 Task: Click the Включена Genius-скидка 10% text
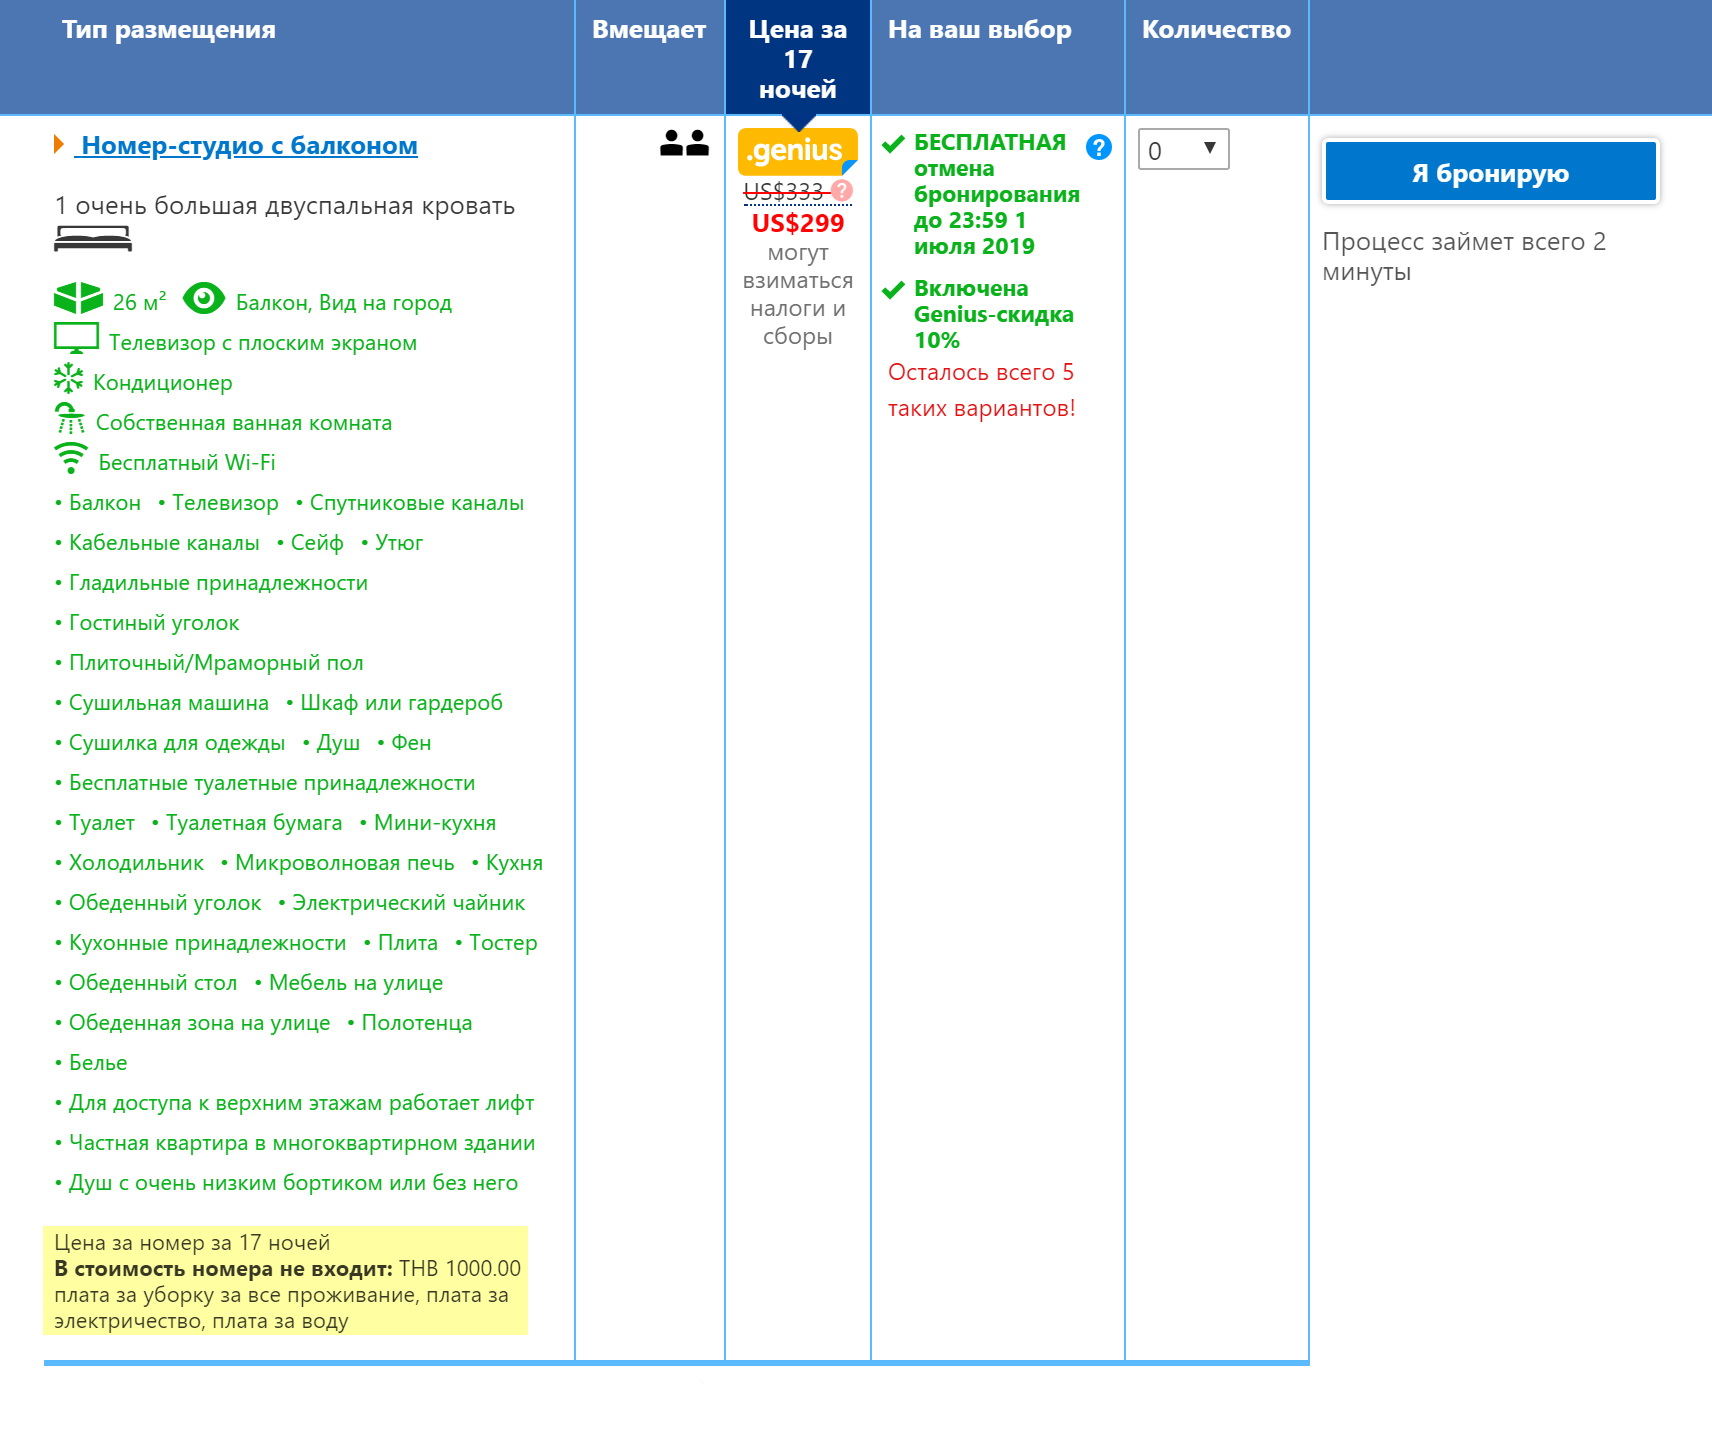click(x=994, y=314)
